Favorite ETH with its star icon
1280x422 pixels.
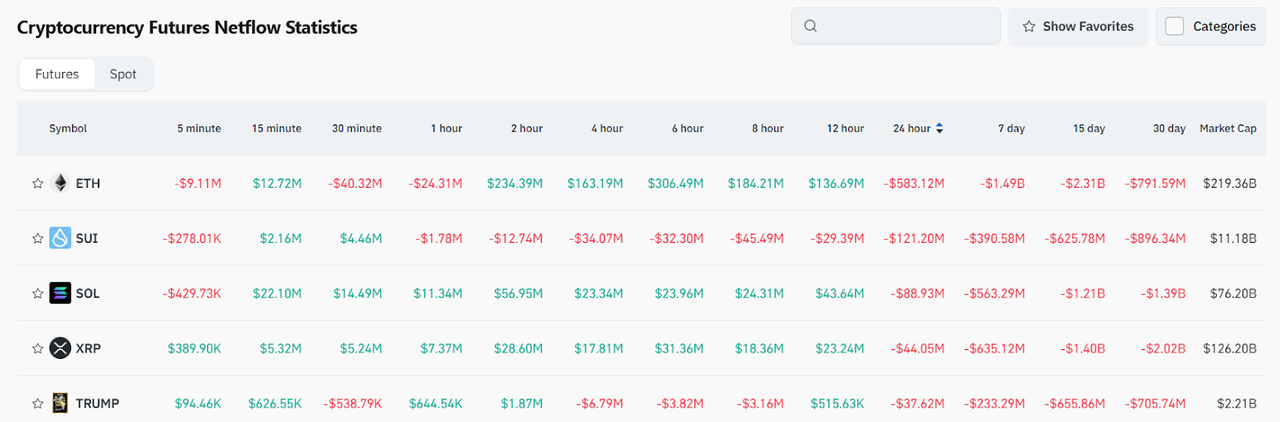pyautogui.click(x=38, y=184)
